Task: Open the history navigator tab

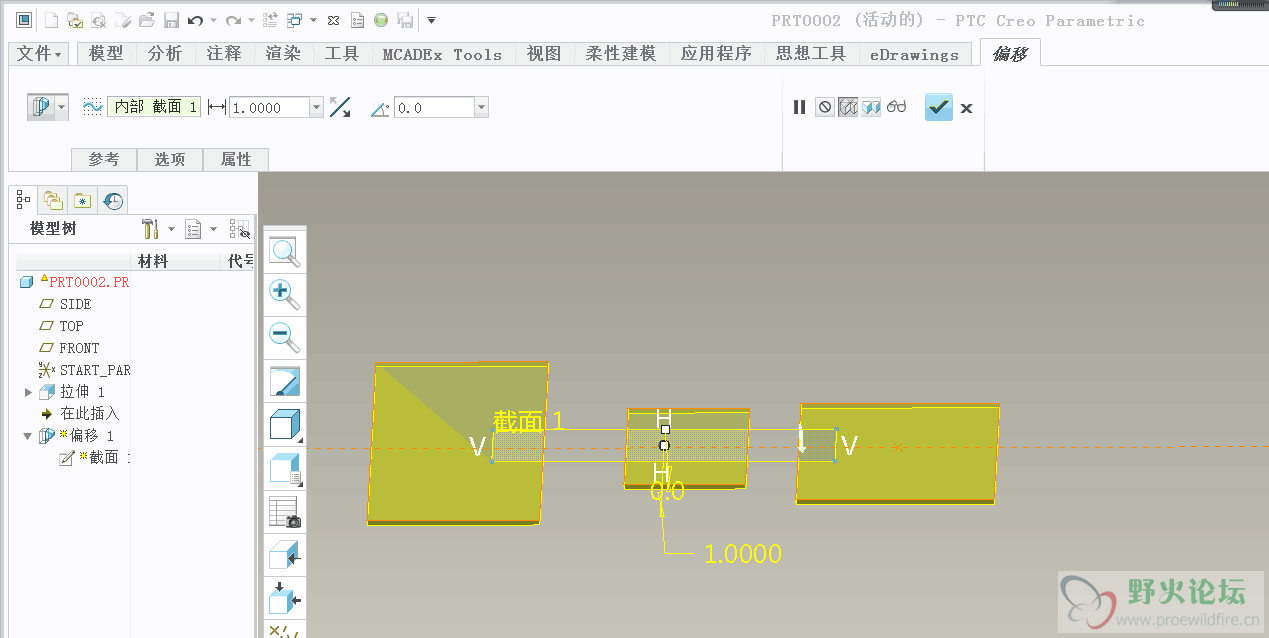Action: click(x=113, y=200)
